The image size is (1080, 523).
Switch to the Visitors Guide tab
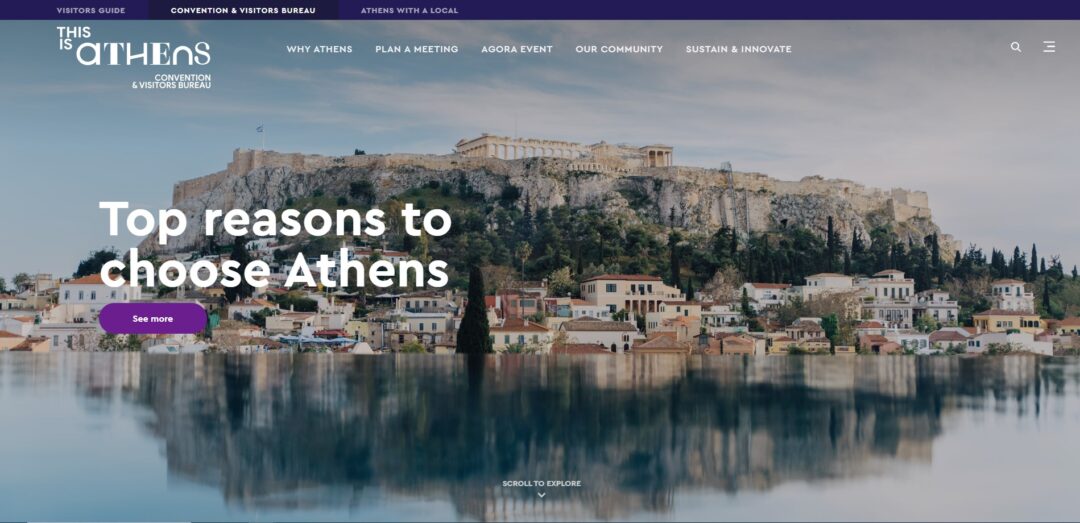[91, 10]
